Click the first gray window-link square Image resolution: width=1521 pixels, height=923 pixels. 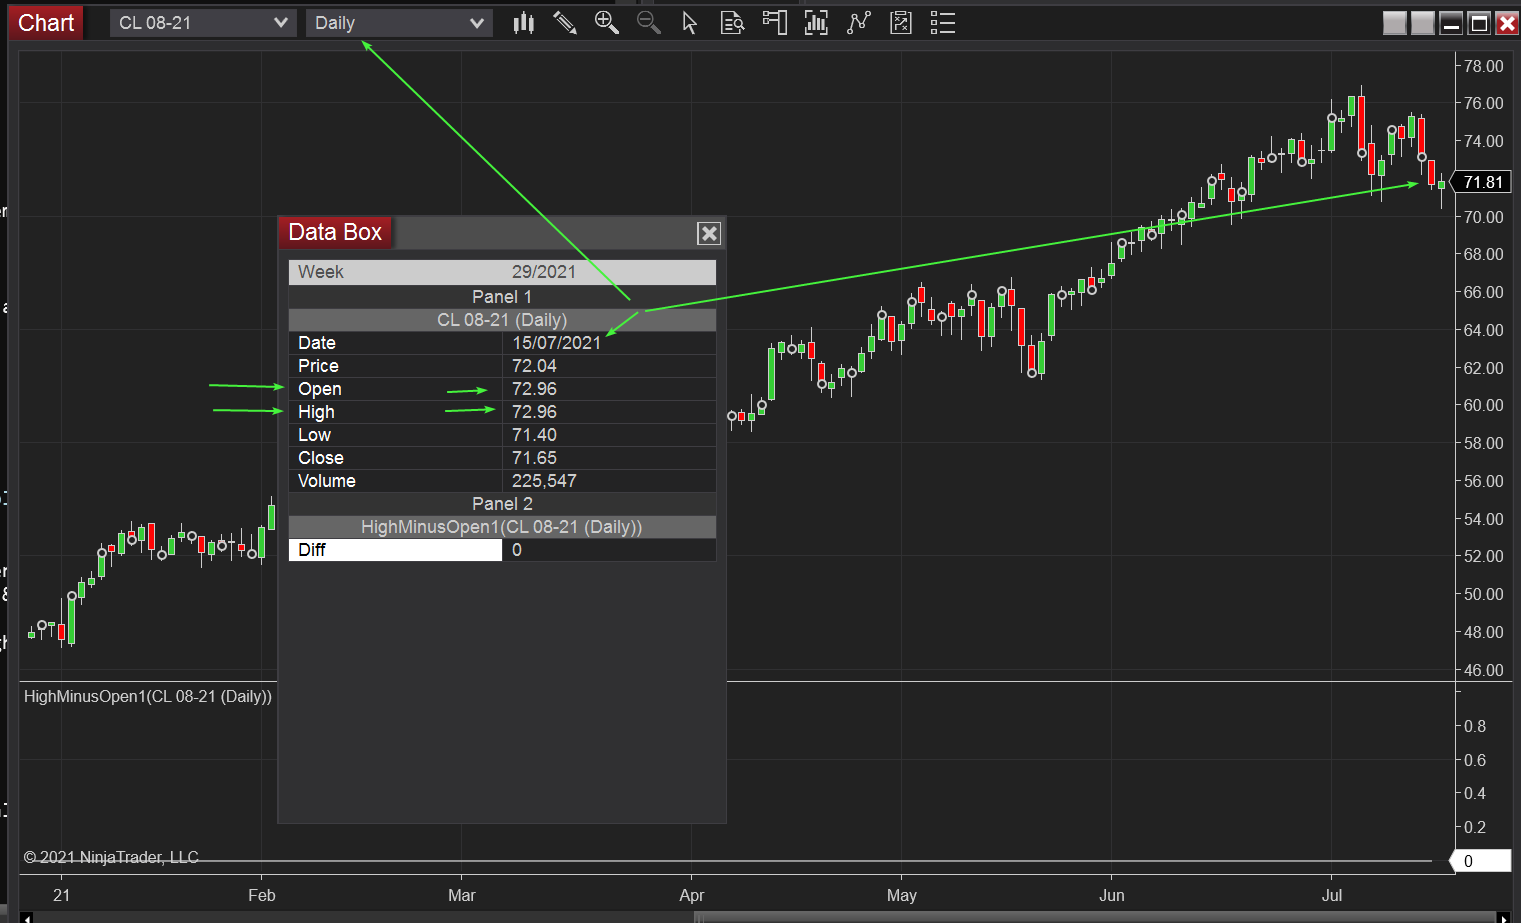1394,23
